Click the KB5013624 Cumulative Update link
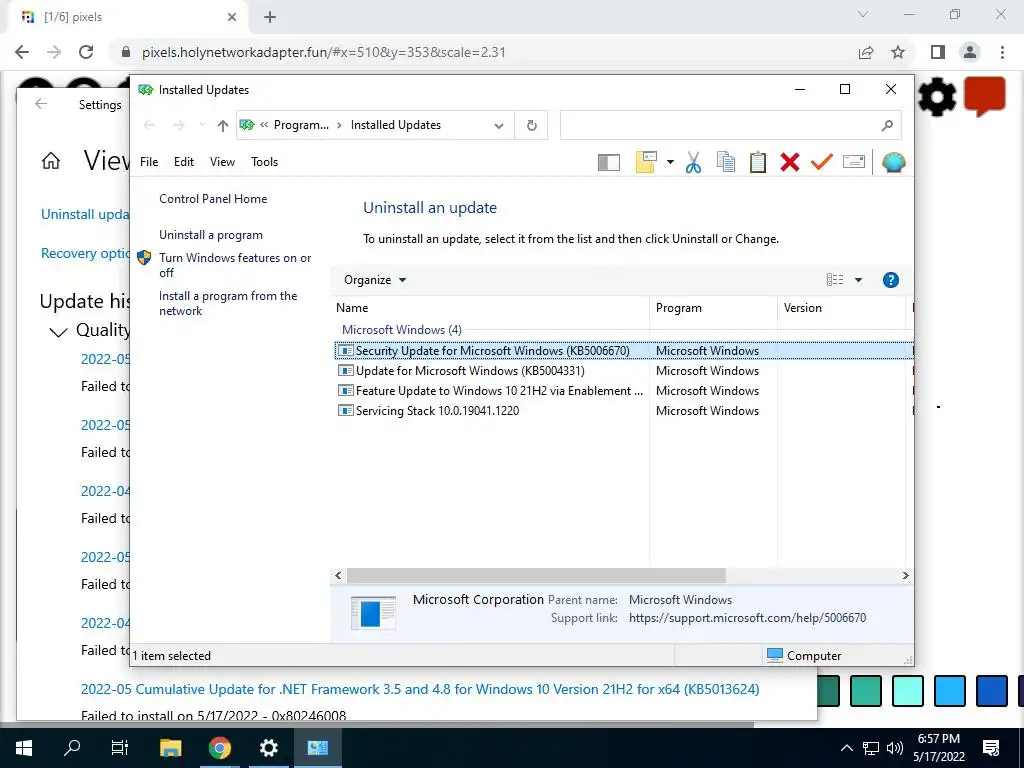 (420, 690)
